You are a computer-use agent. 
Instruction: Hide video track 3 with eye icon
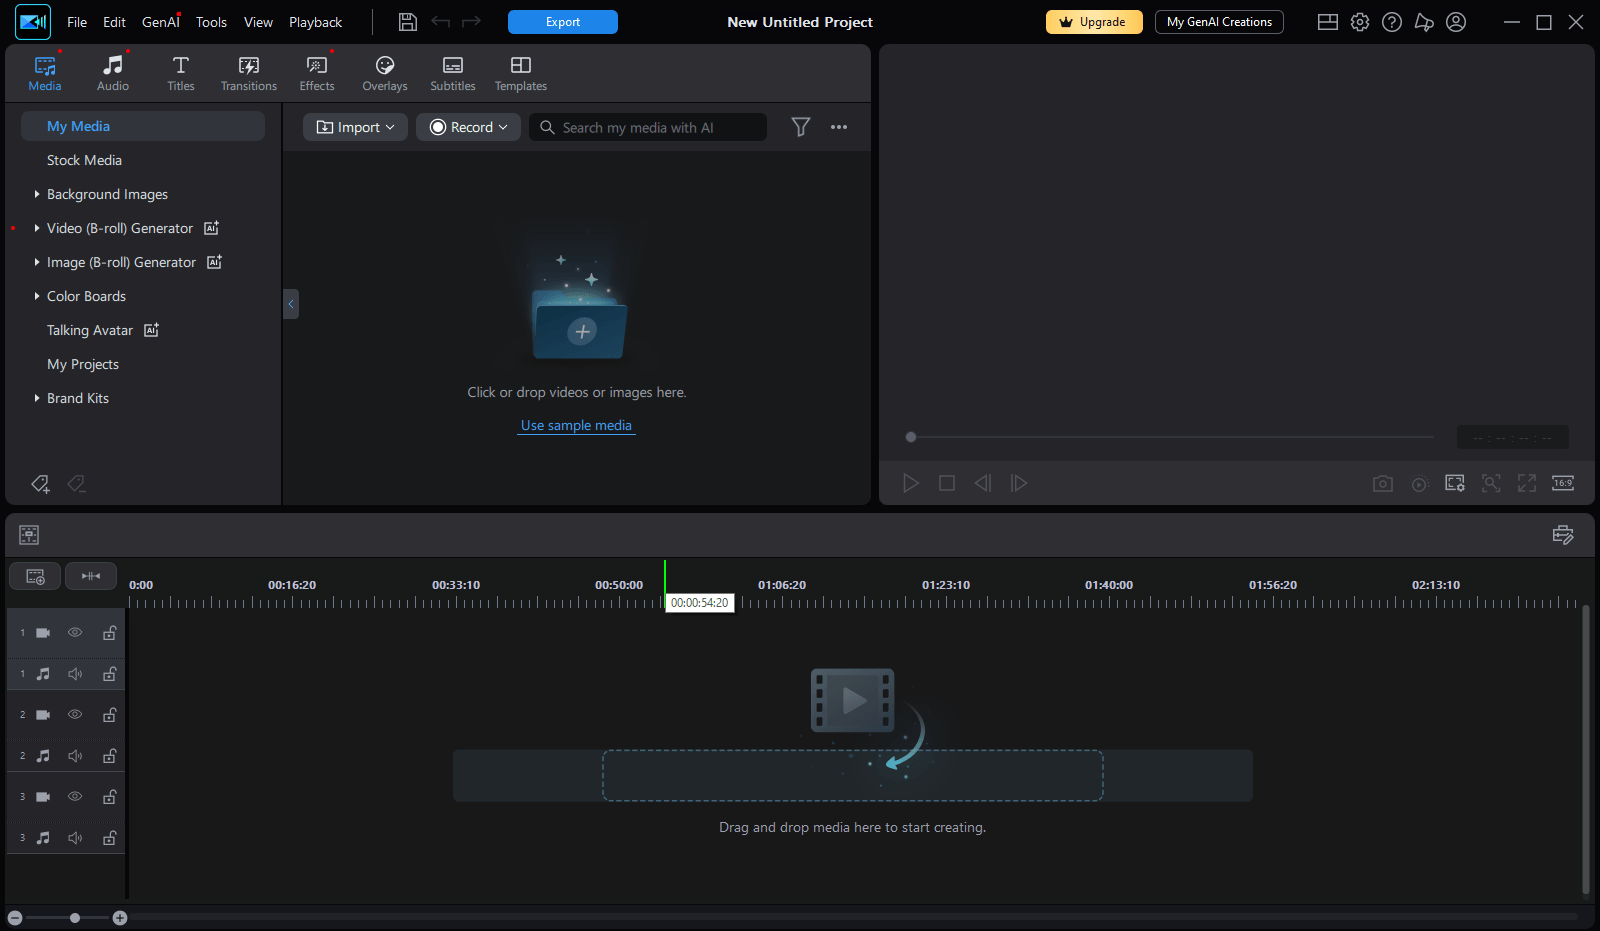pyautogui.click(x=75, y=797)
